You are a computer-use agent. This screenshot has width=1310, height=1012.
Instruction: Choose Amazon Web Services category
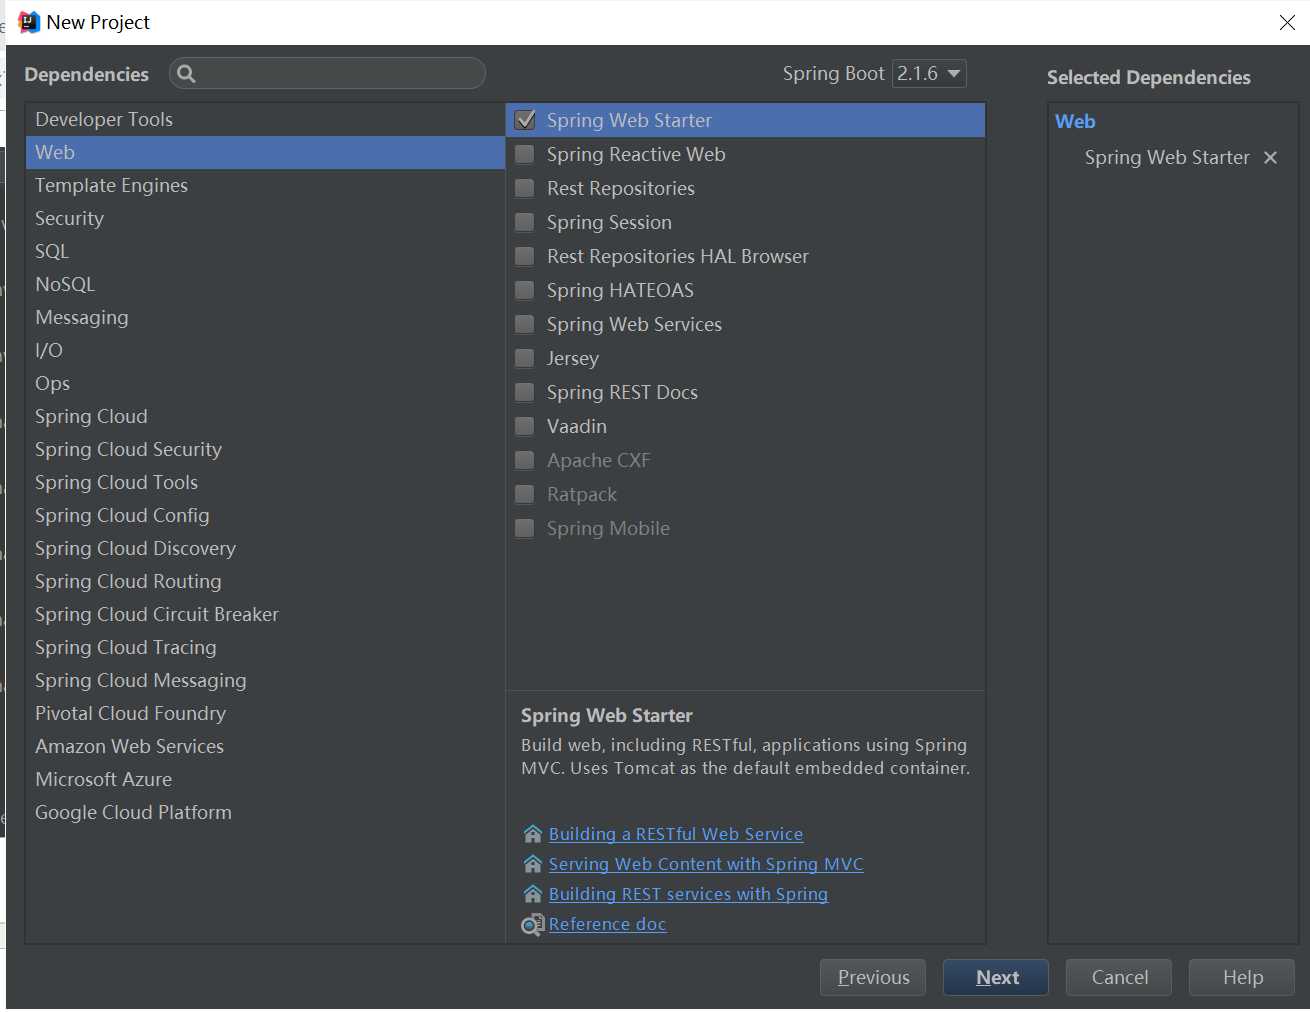(265, 746)
